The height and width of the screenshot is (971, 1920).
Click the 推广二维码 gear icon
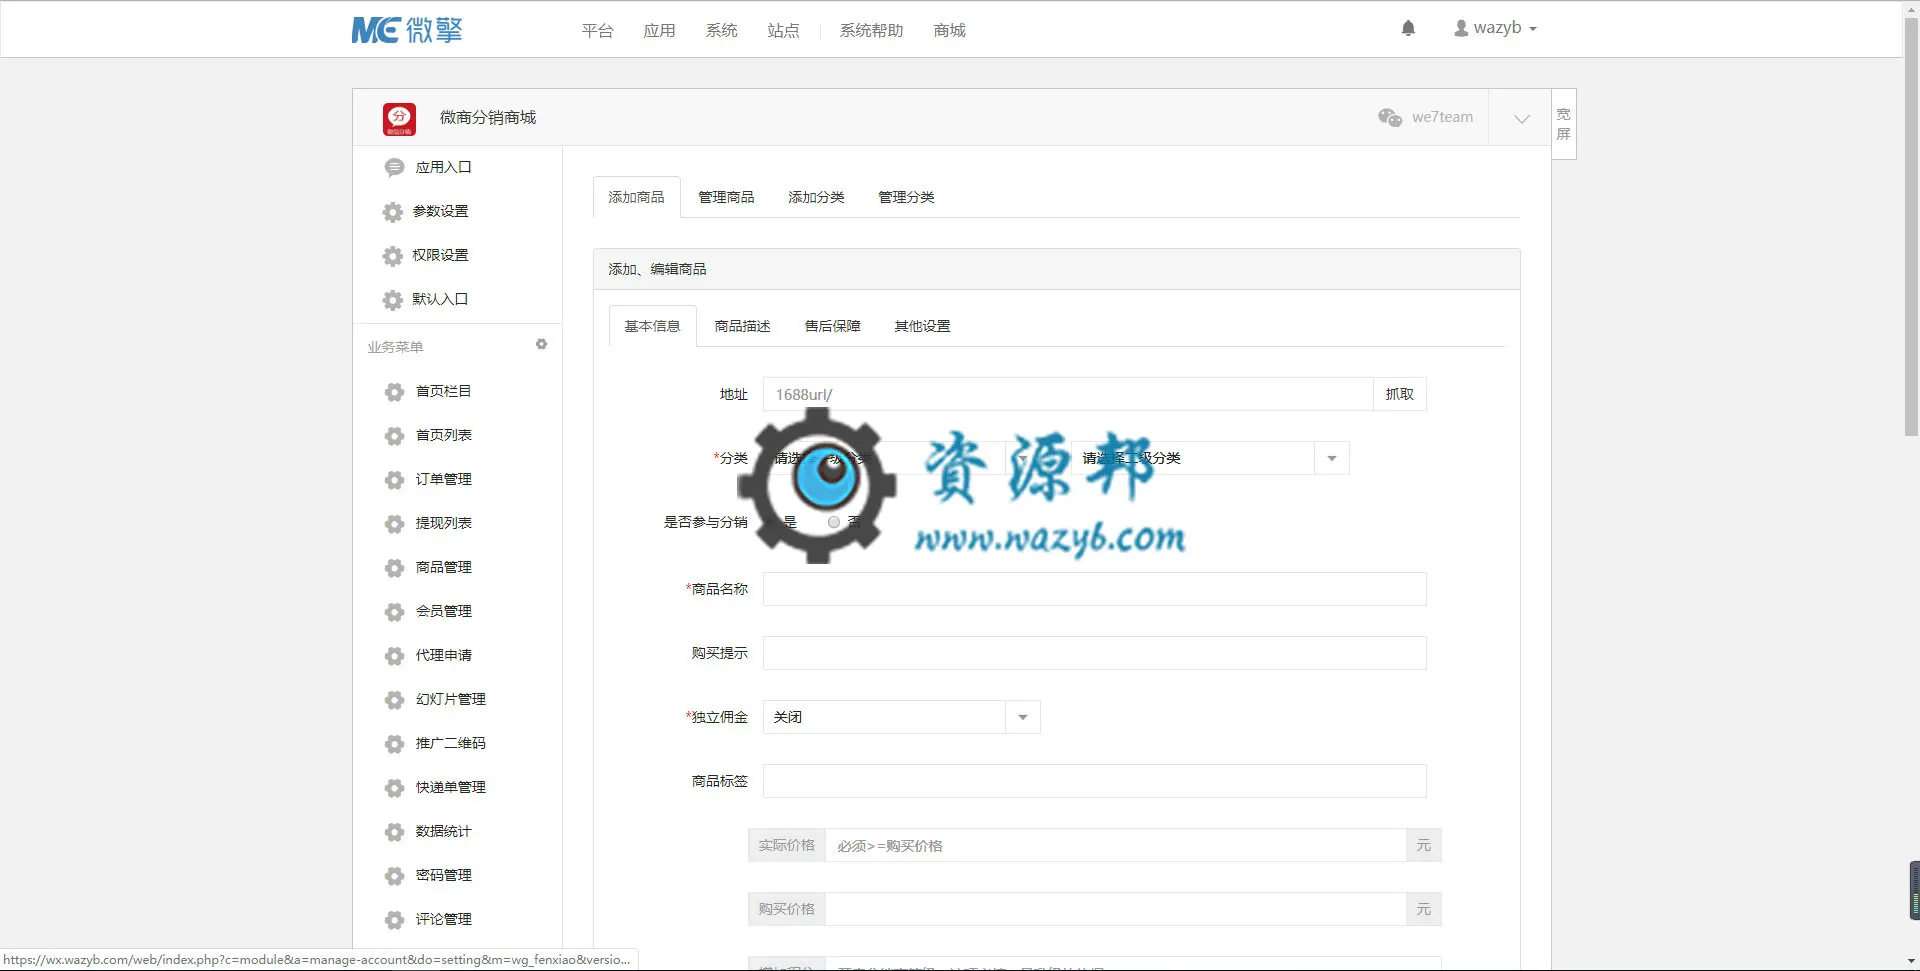(395, 744)
